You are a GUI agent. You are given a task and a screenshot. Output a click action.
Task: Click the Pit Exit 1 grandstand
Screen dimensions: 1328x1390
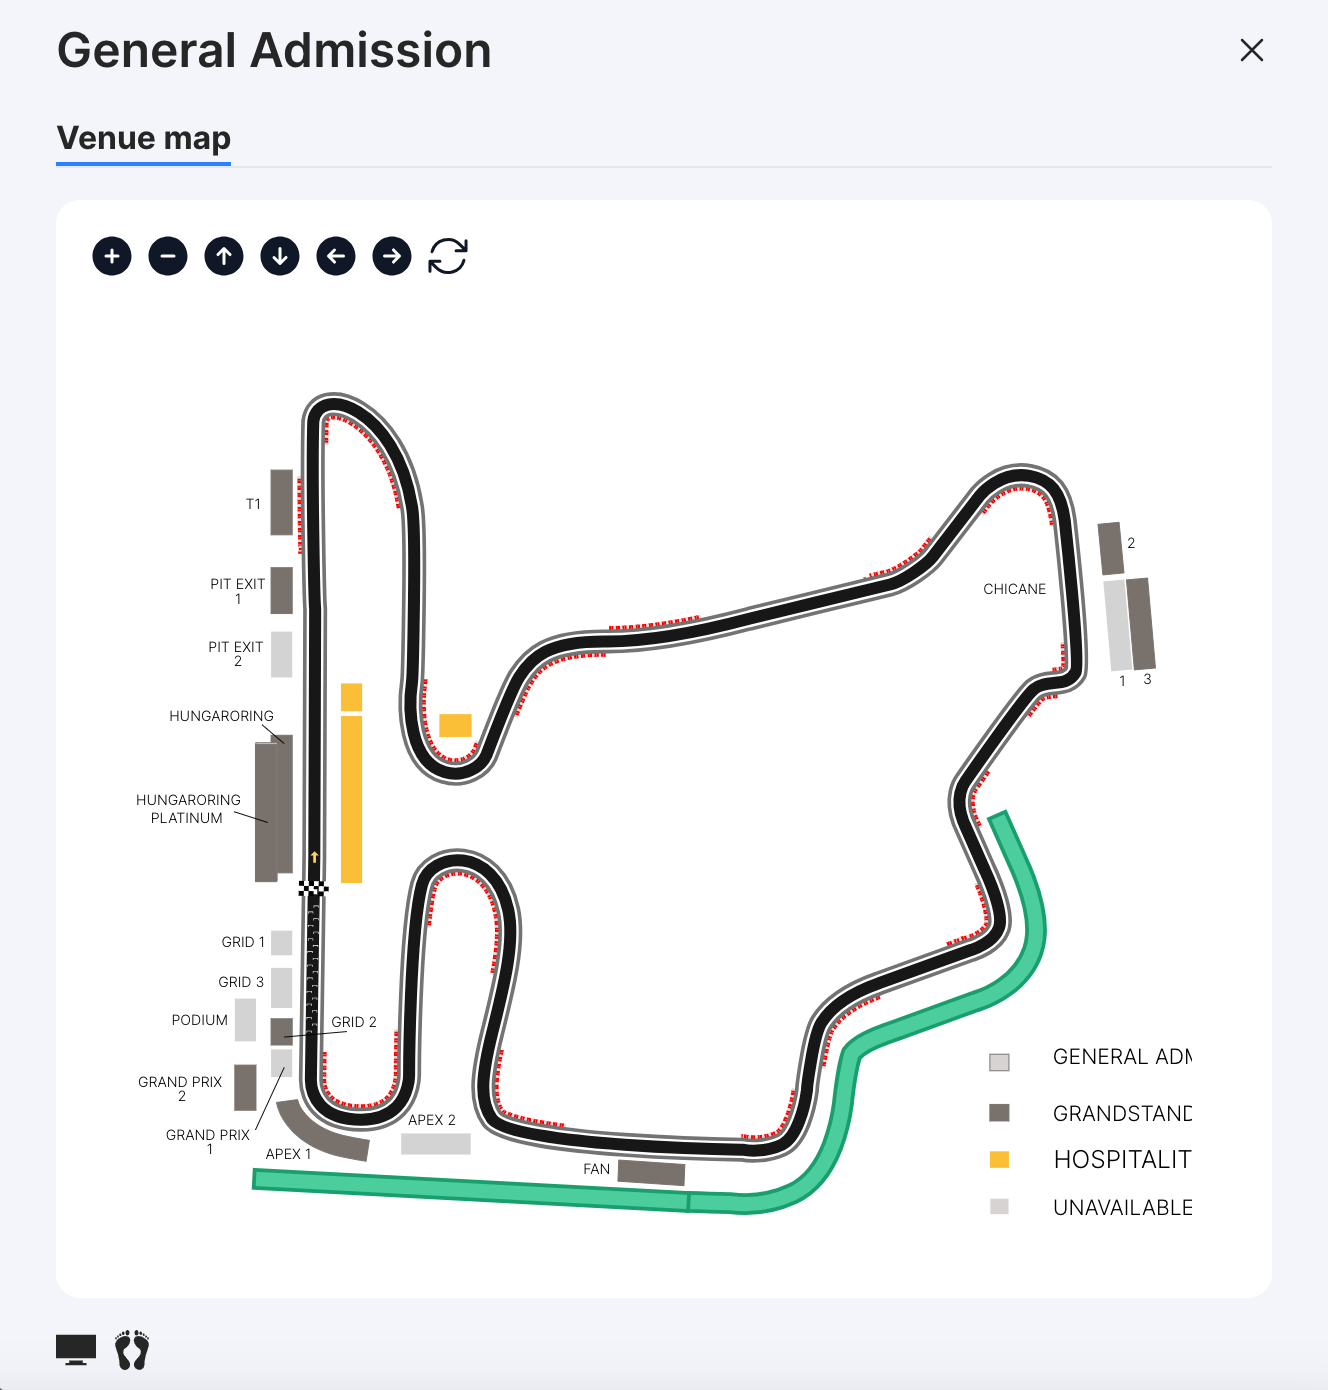(282, 591)
